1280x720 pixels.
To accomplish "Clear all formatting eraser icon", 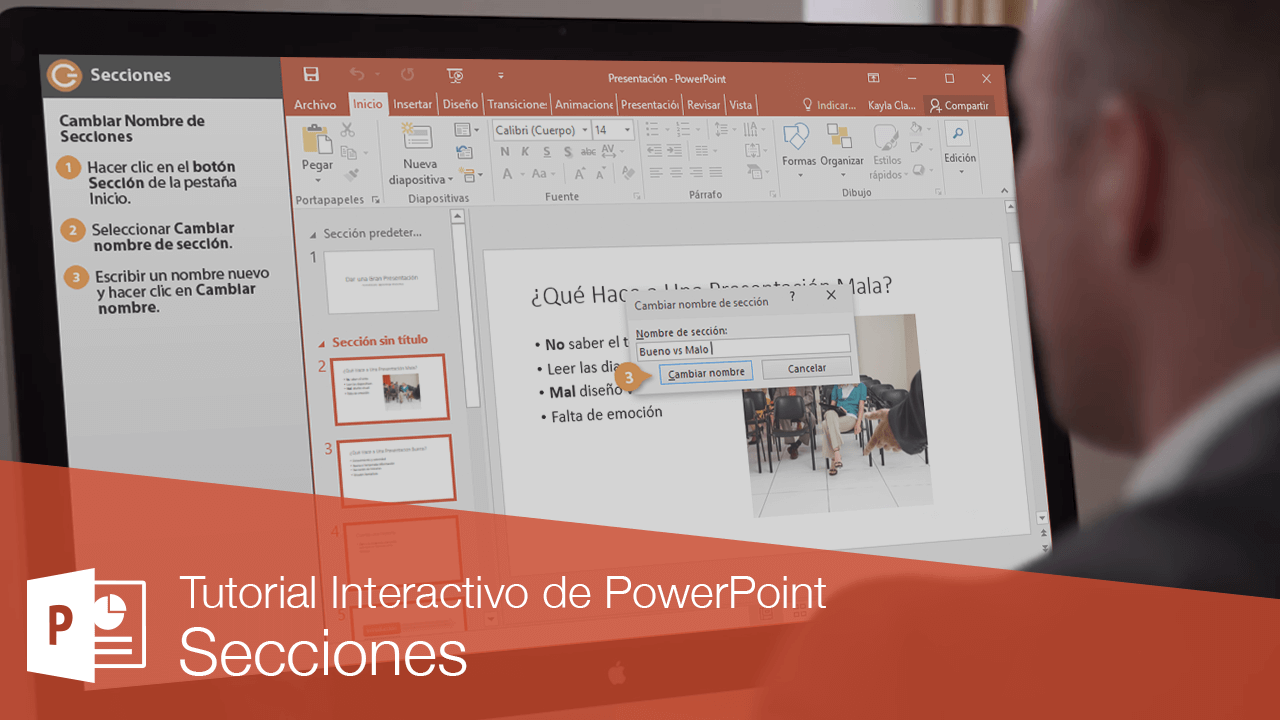I will tap(628, 173).
